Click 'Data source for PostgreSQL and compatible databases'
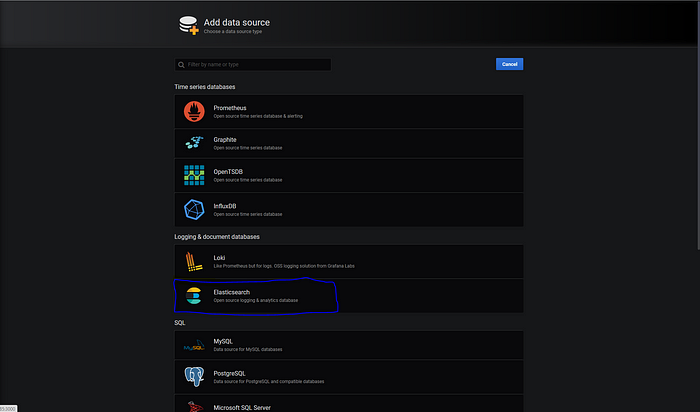700x412 pixels. pyautogui.click(x=269, y=382)
